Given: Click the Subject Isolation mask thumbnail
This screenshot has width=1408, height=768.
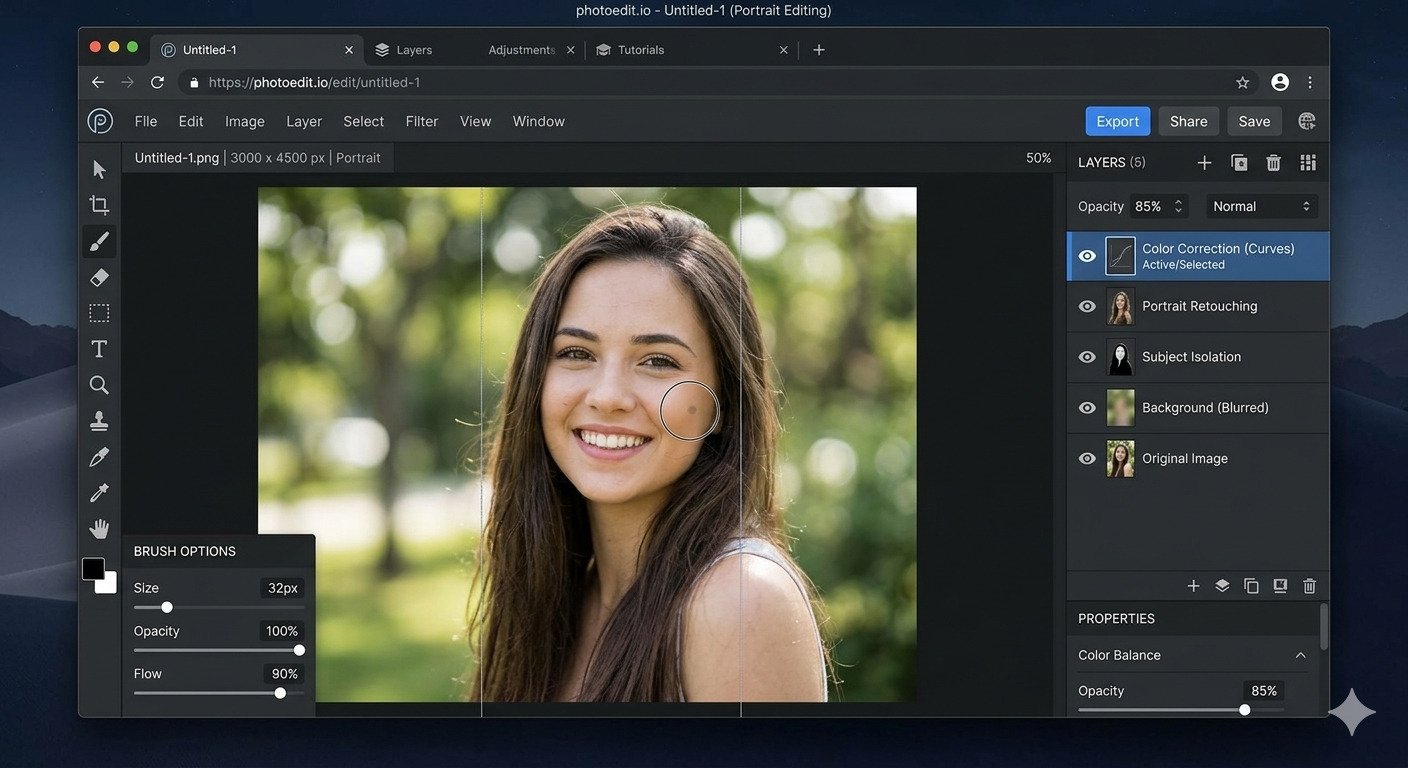Looking at the screenshot, I should pos(1120,357).
